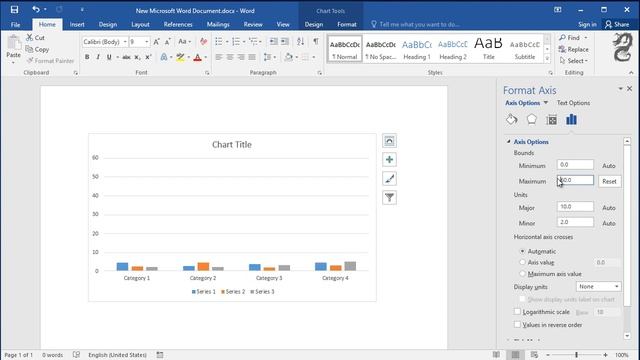Open Chart Elements plus button

pos(389,160)
